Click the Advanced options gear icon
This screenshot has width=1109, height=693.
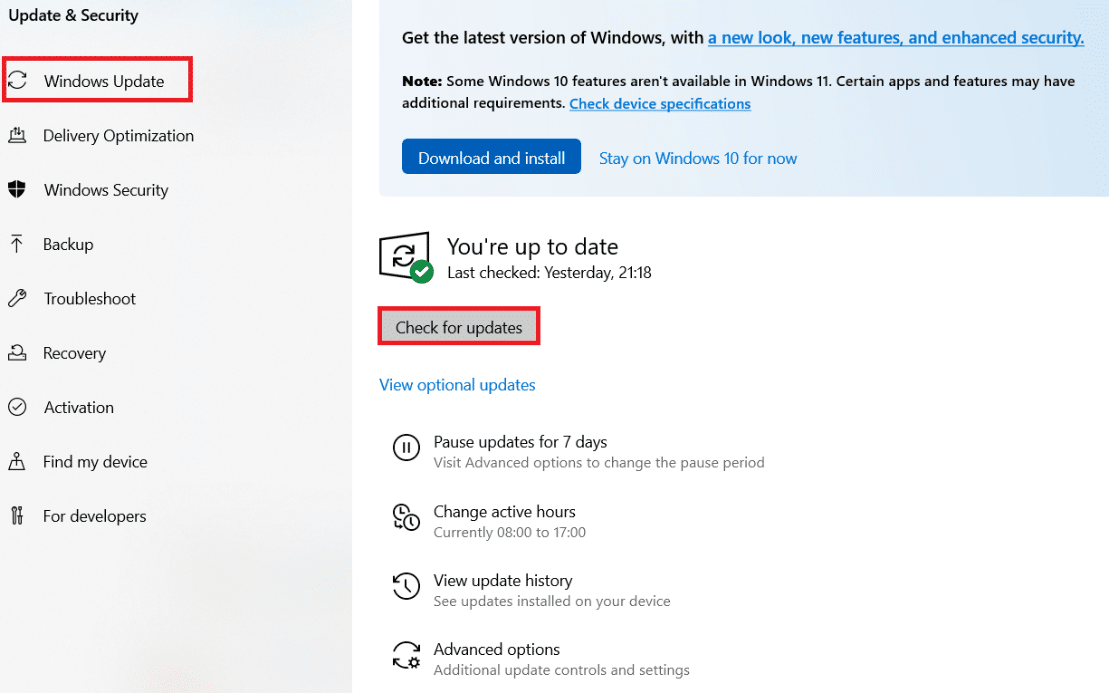(x=406, y=656)
